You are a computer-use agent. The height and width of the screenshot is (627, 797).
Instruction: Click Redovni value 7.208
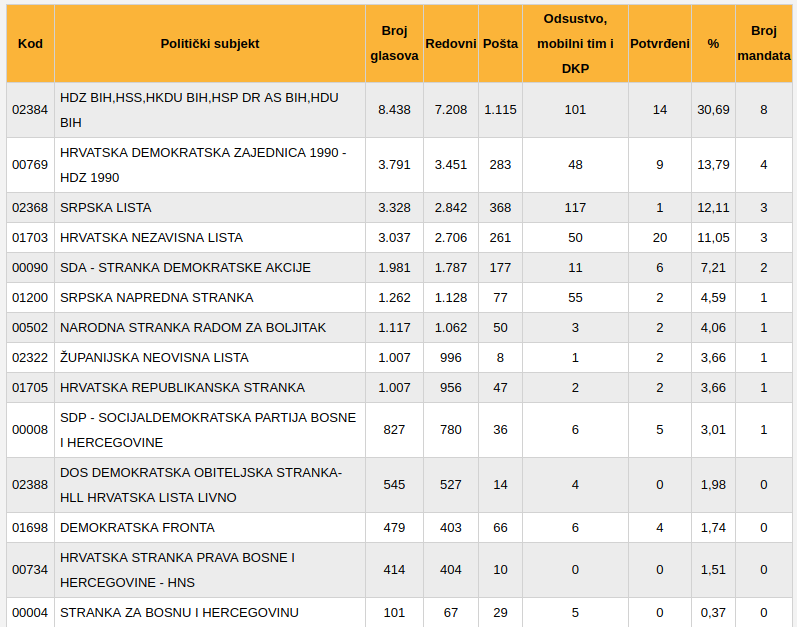(450, 110)
